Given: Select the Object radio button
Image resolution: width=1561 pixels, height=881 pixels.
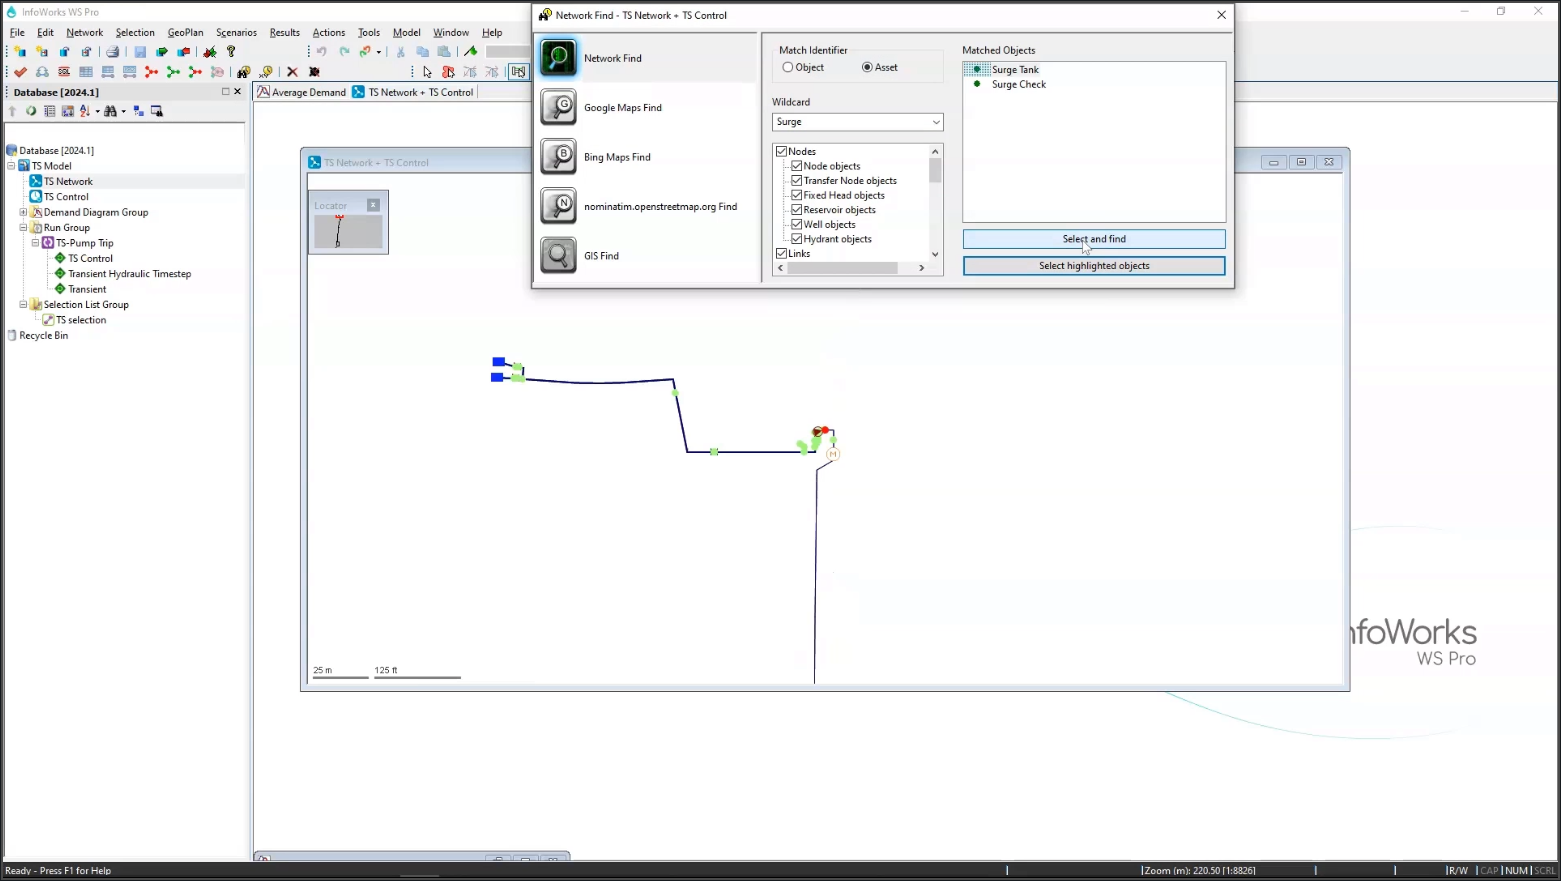Looking at the screenshot, I should [788, 67].
